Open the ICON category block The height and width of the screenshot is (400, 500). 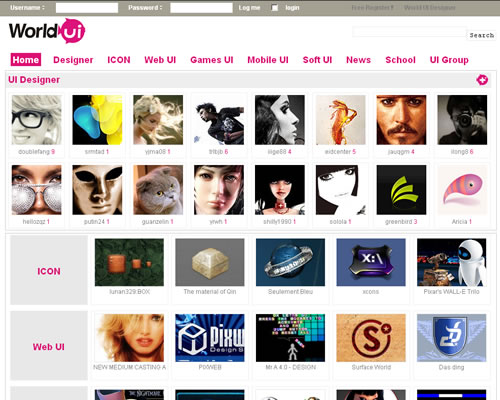tap(49, 270)
